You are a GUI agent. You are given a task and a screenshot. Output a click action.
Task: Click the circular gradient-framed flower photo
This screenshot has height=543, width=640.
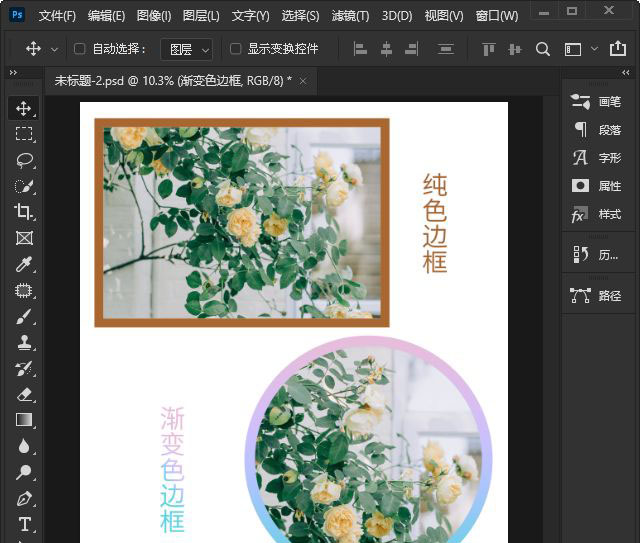point(369,441)
